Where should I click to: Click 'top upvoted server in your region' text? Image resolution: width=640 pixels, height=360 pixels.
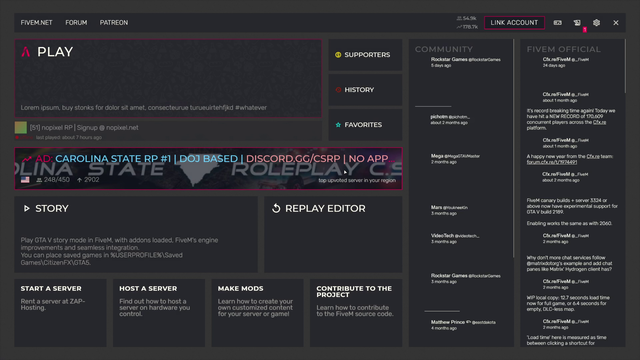(x=357, y=180)
